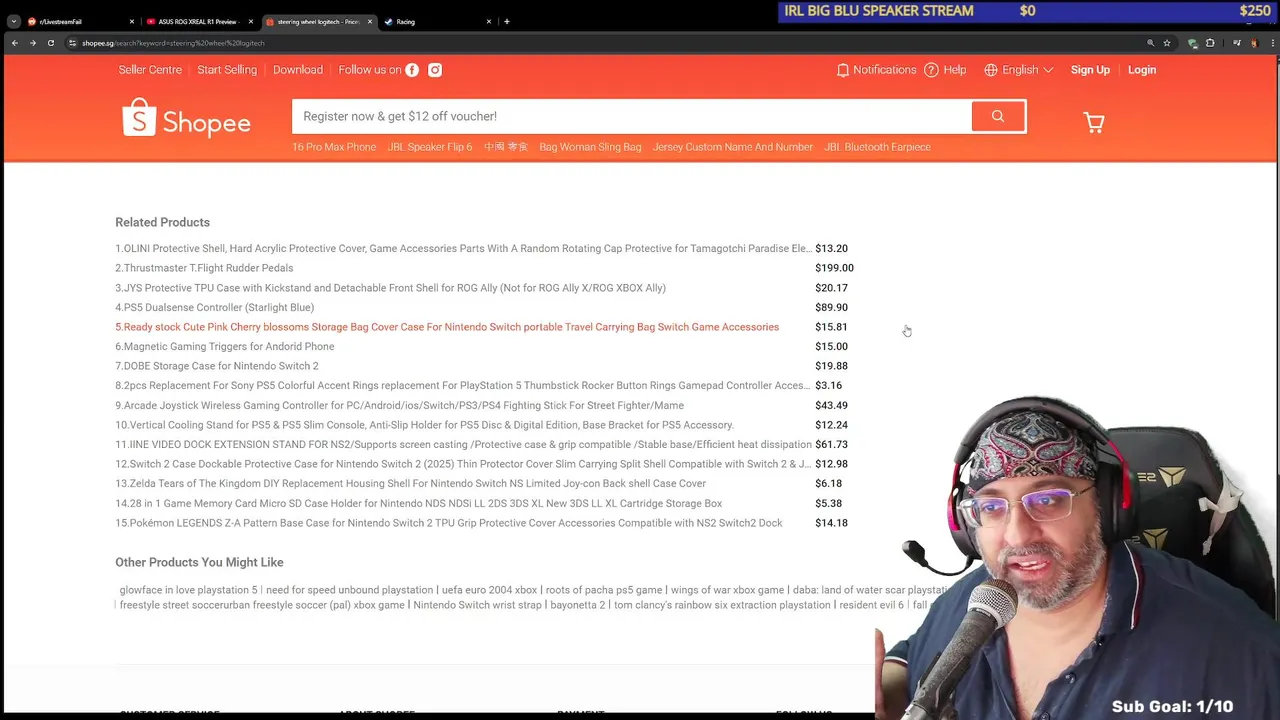Open DOBE Storage Case for Nintendo Switch 2
1280x720 pixels.
click(x=217, y=366)
